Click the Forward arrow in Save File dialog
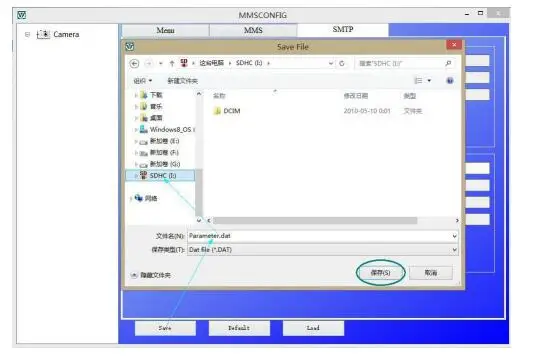Screen dimensions: 537x361 (x=149, y=63)
